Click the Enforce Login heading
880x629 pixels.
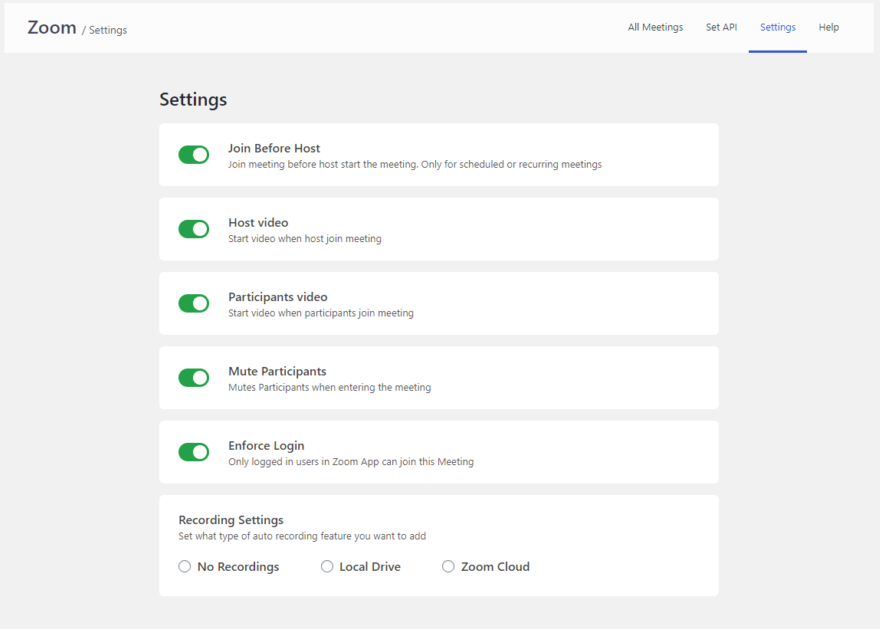(x=266, y=446)
